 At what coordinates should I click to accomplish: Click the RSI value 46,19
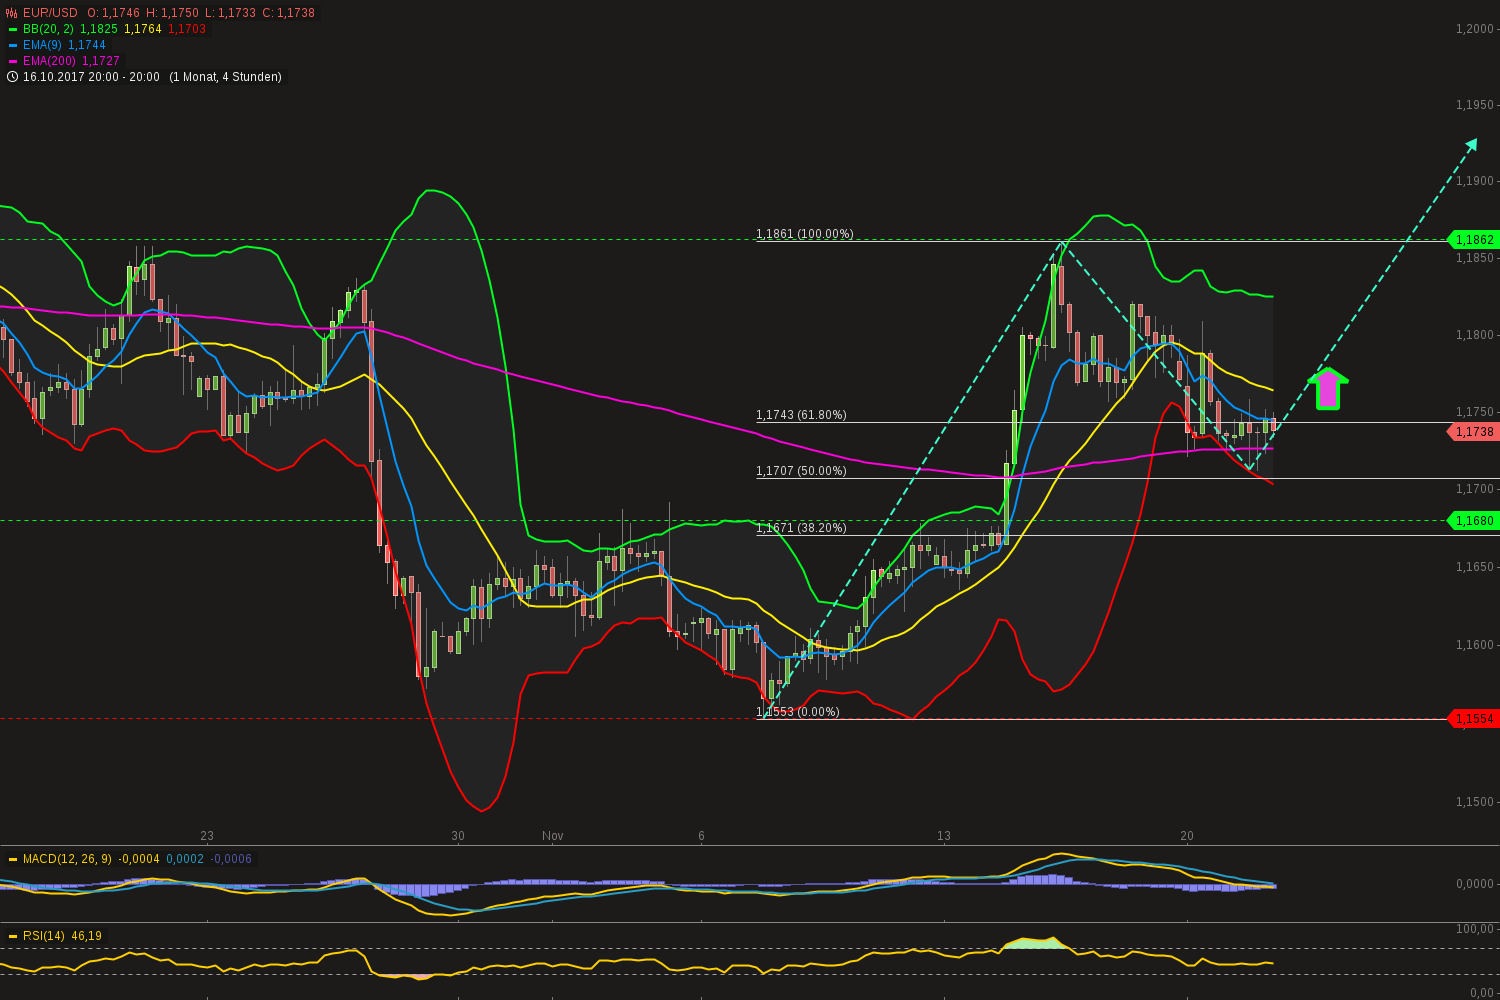click(86, 936)
